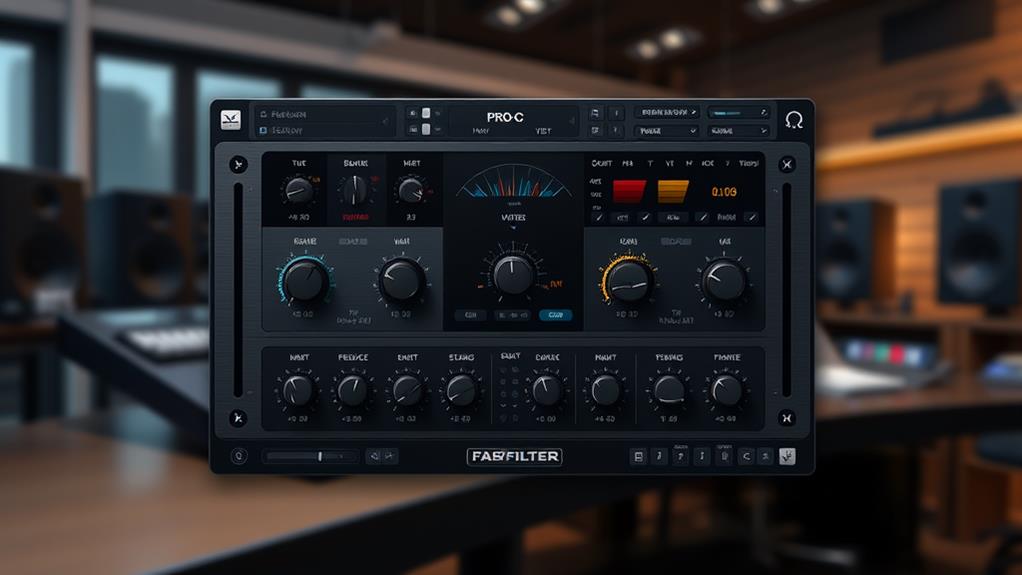
Task: Click the round icon at the bottom-left of the plugin
Action: (239, 456)
